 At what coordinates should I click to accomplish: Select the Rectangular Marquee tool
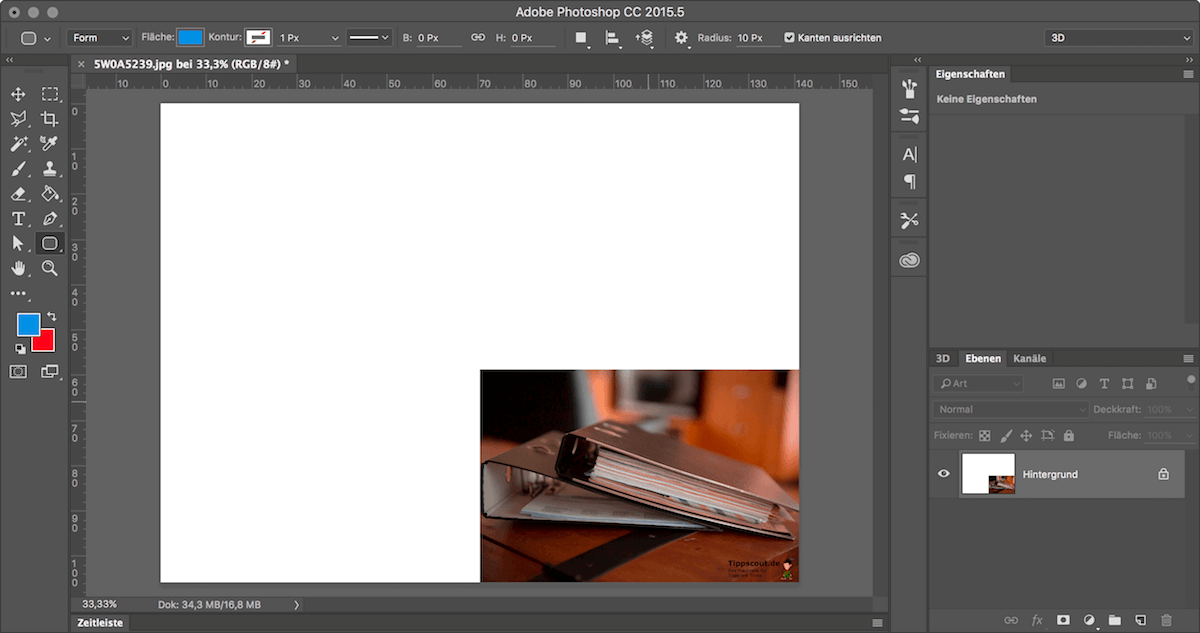pos(50,94)
